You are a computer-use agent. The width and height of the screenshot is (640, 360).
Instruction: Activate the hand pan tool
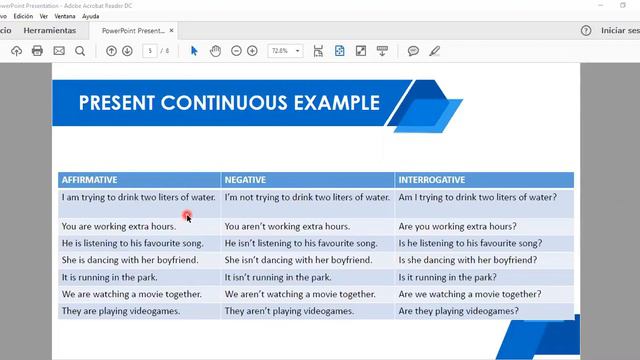(x=215, y=51)
